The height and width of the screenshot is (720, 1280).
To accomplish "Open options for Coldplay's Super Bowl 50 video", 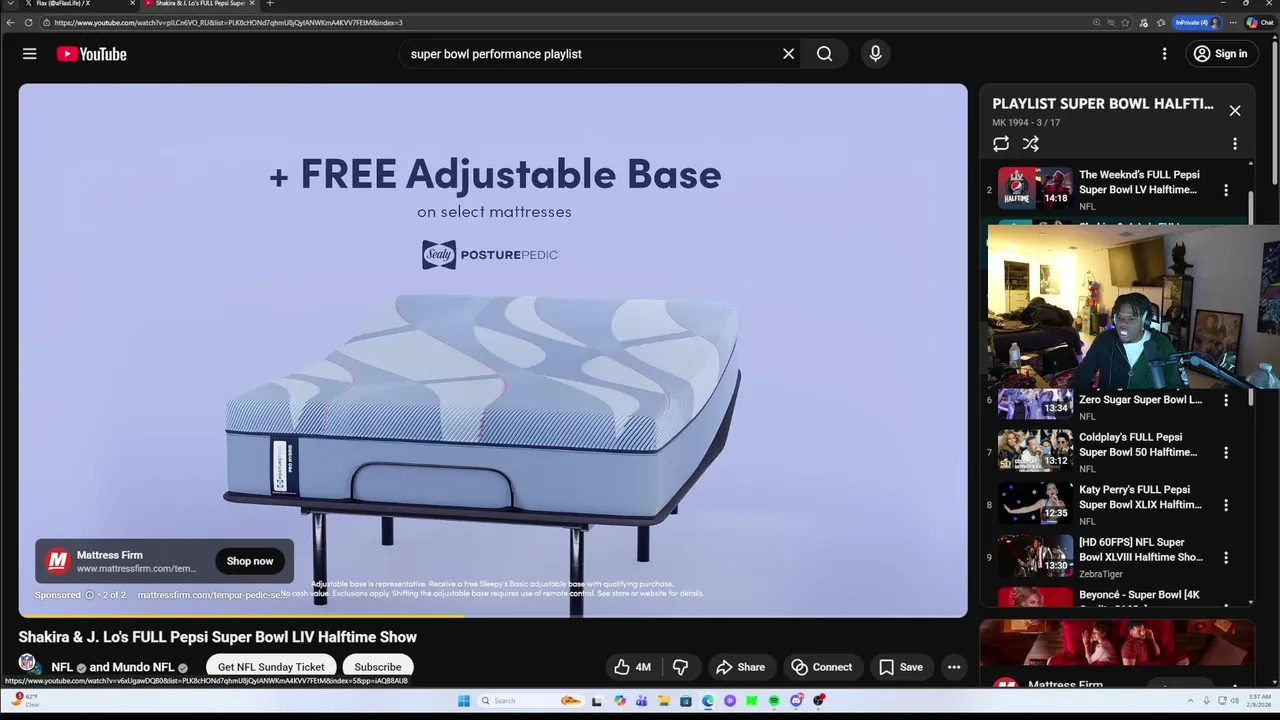I will pos(1226,453).
